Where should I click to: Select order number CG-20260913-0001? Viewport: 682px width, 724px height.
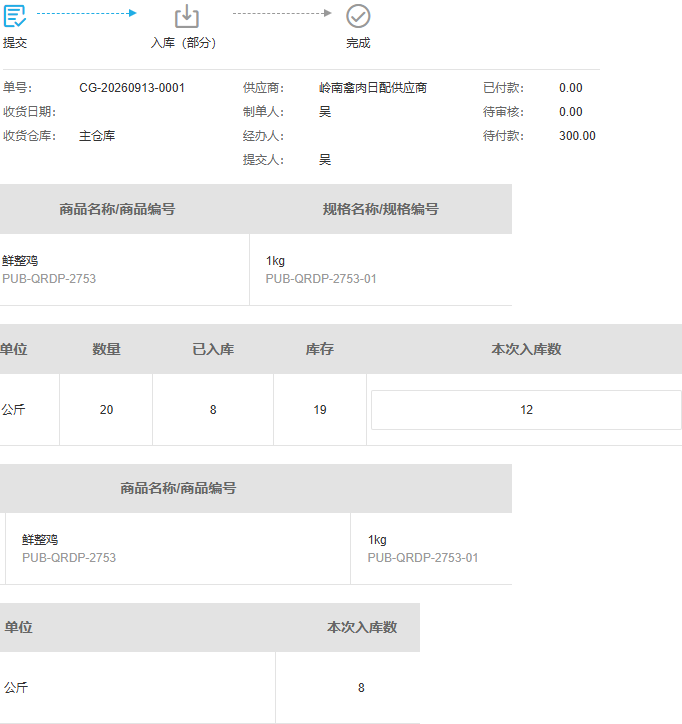pyautogui.click(x=132, y=88)
